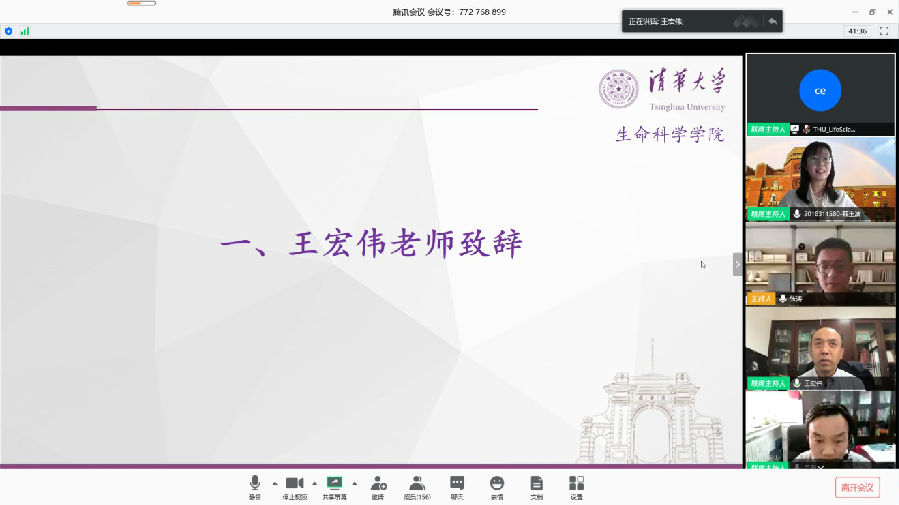
Task: Click the reply arrow in speaker notification
Action: (x=772, y=21)
